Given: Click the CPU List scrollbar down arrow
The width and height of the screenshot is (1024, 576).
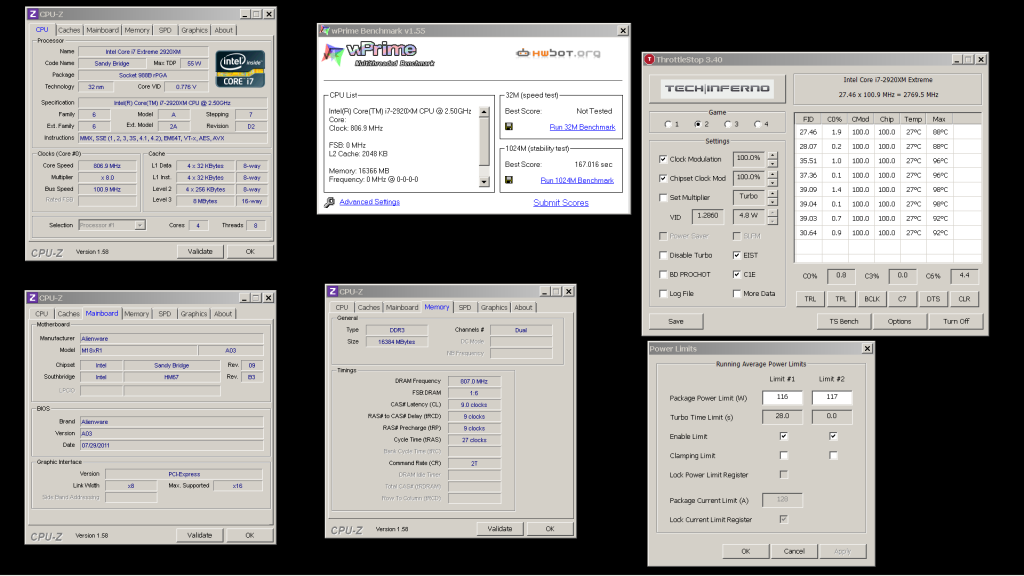Looking at the screenshot, I should [484, 182].
